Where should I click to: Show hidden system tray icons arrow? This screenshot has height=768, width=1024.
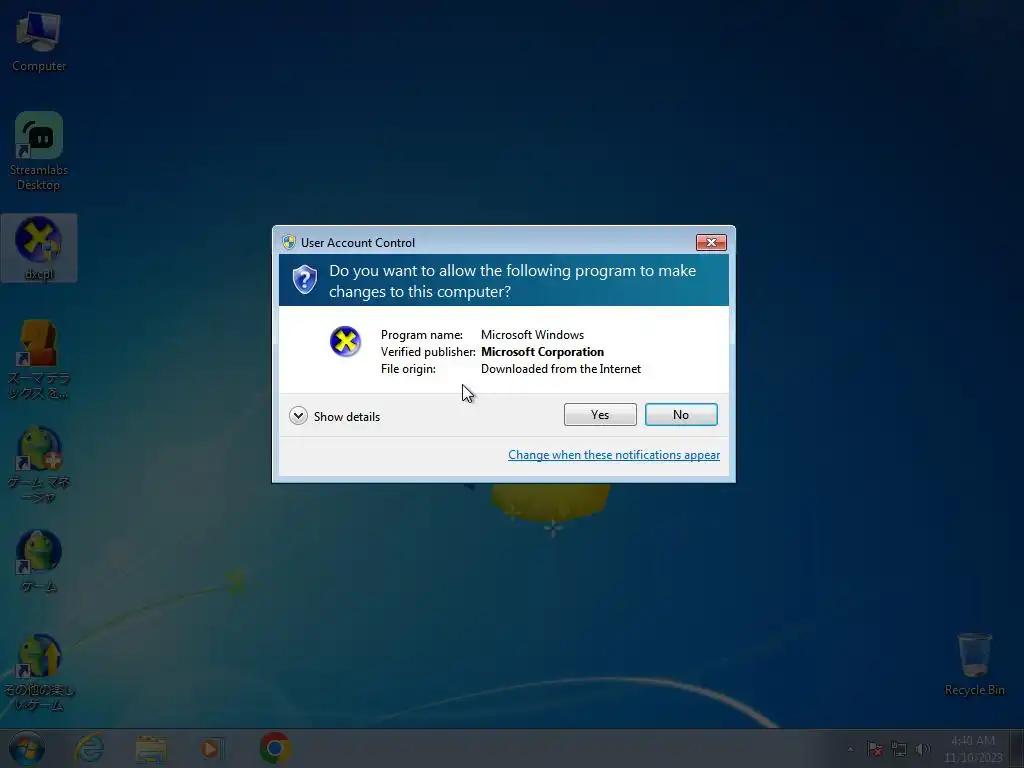pos(850,749)
